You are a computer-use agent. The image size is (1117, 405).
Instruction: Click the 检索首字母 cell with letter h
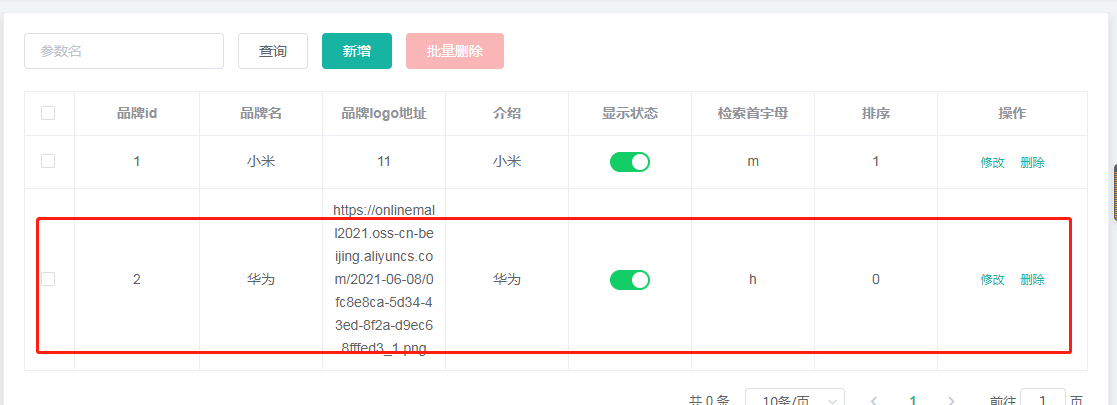coord(752,280)
